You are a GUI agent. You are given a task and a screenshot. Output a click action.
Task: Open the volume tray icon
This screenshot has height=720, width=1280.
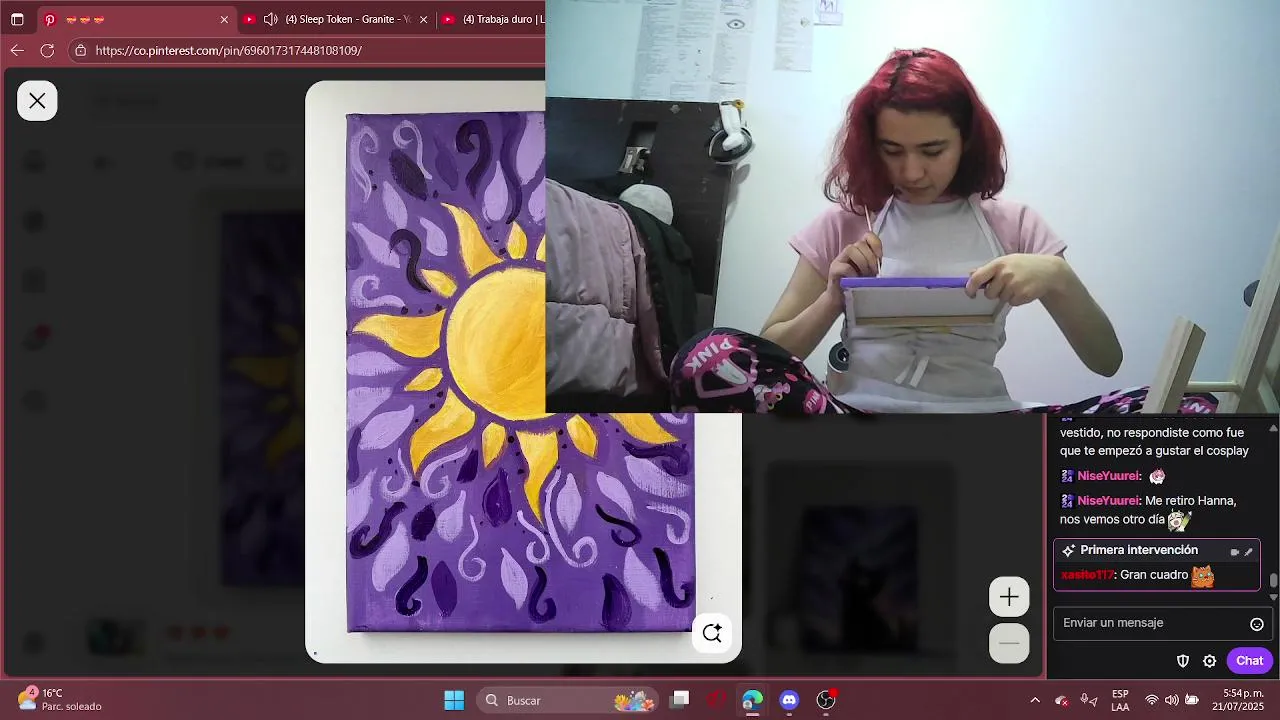click(1172, 700)
